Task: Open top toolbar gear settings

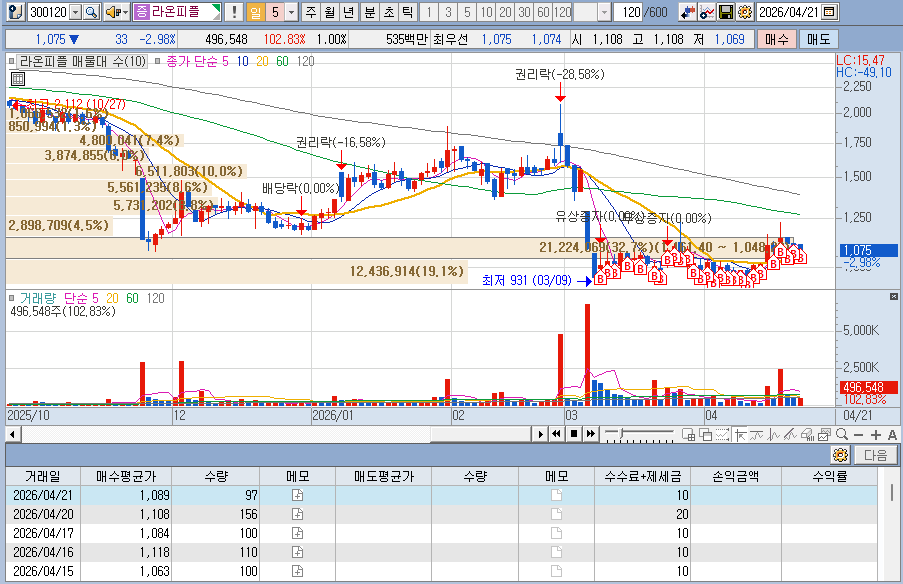Action: (745, 12)
